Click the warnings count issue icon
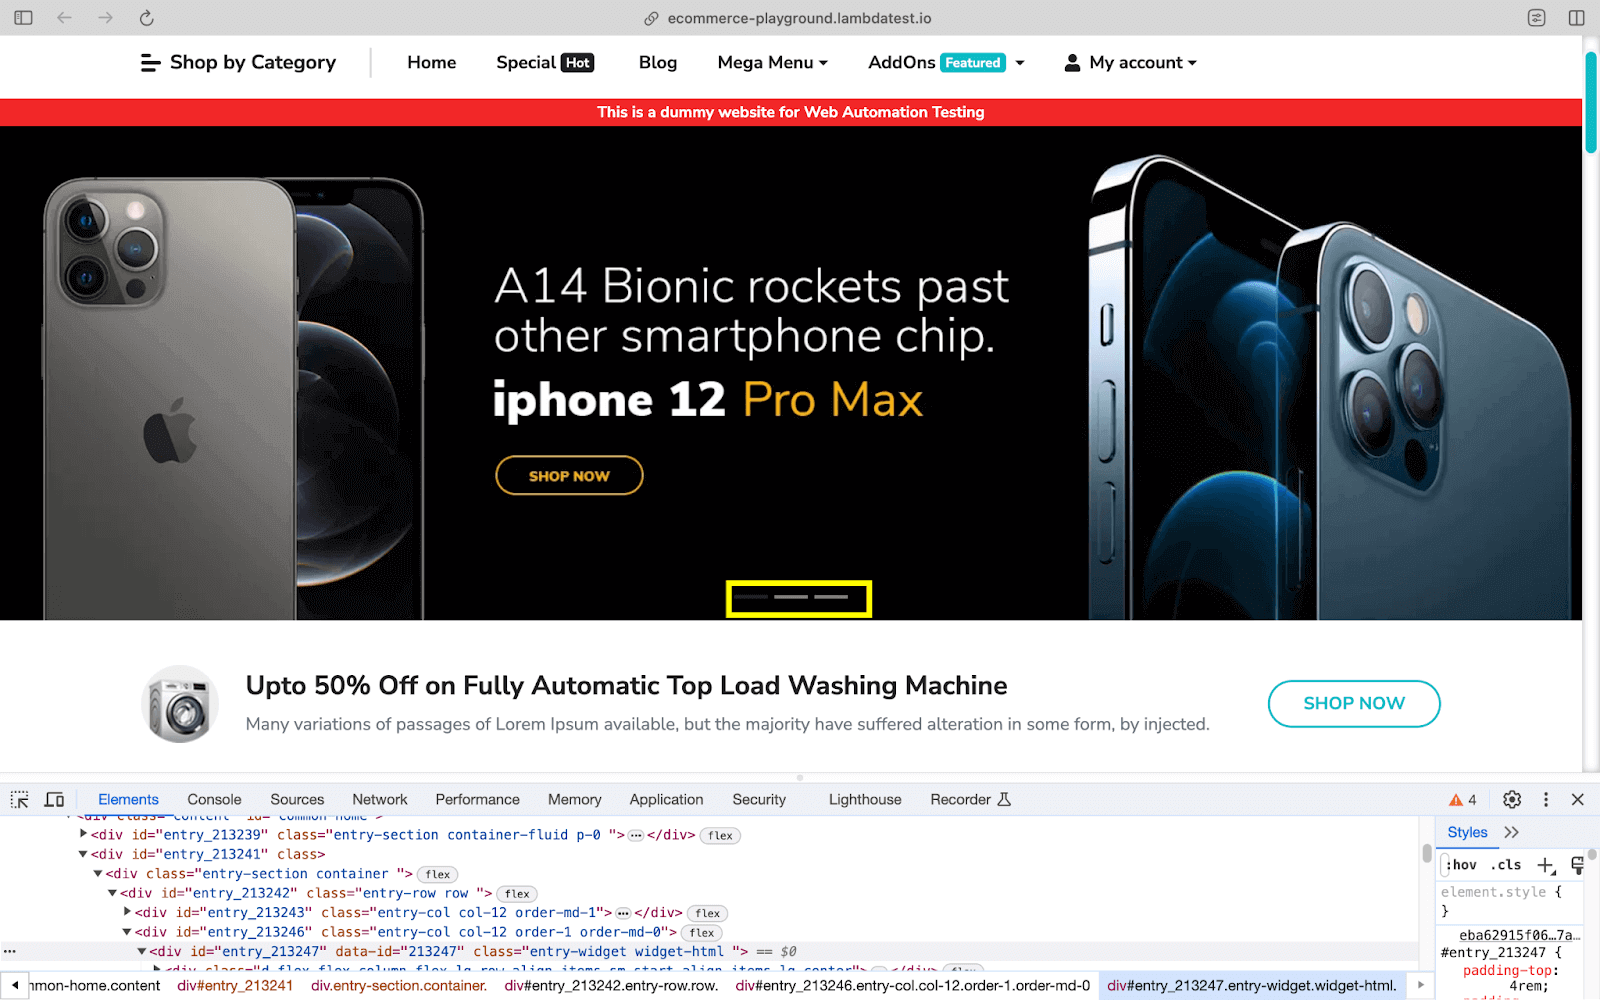1600x1000 pixels. click(1463, 799)
